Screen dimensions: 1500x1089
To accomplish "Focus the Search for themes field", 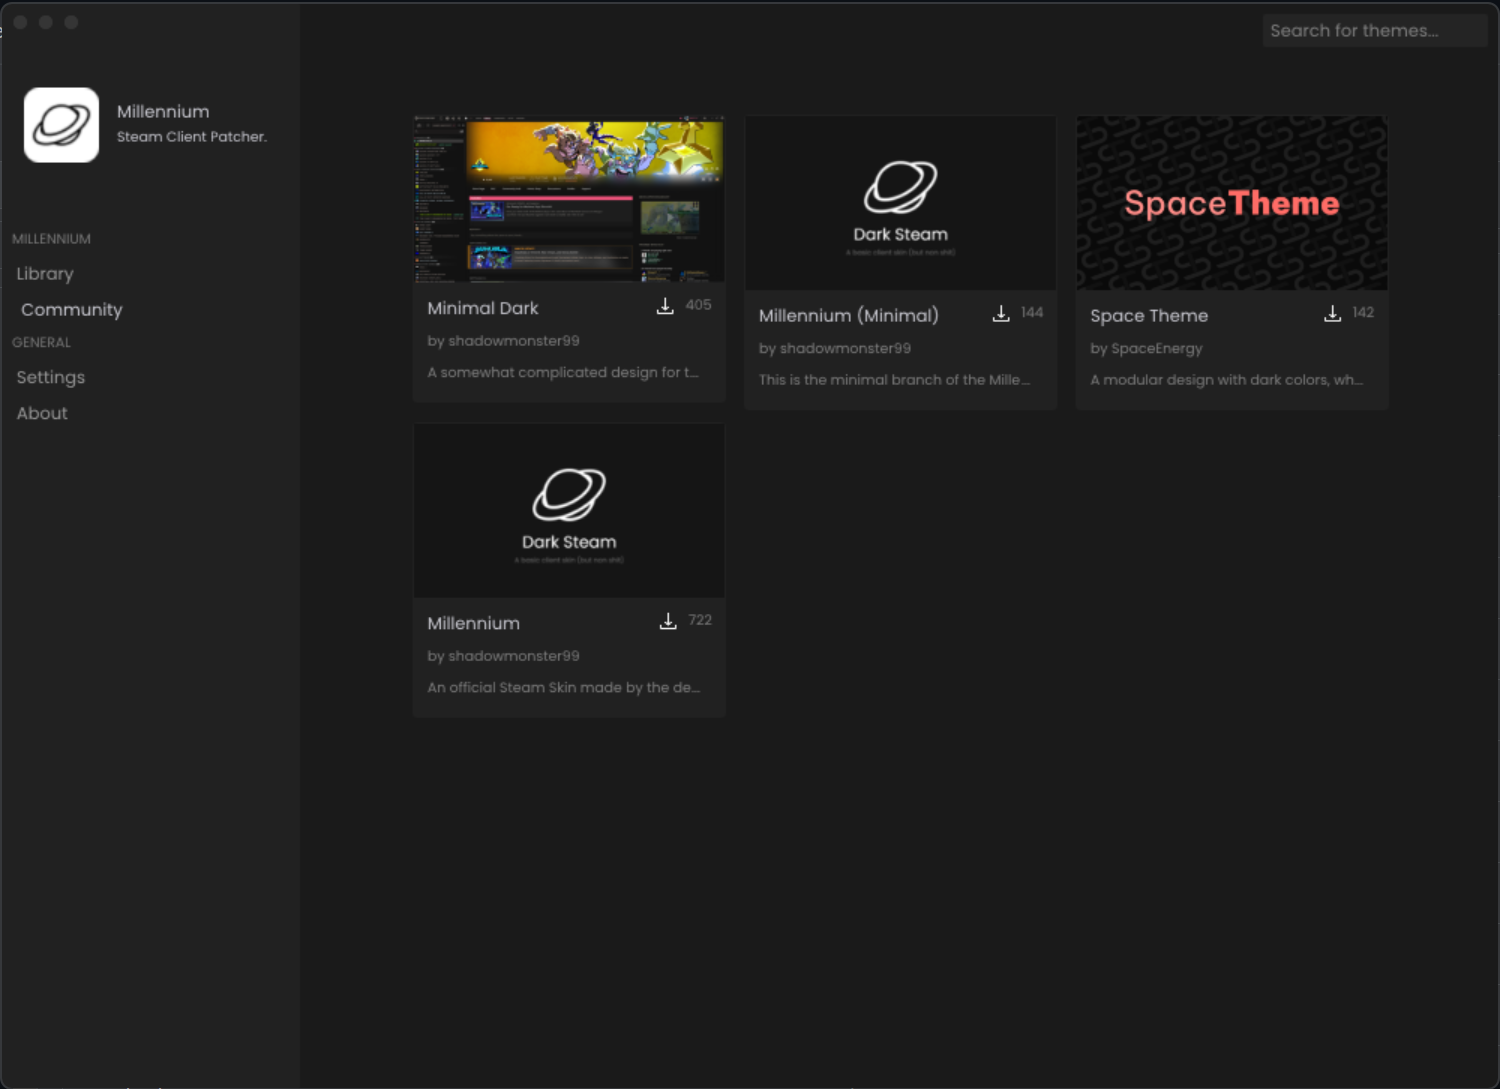I will 1375,30.
